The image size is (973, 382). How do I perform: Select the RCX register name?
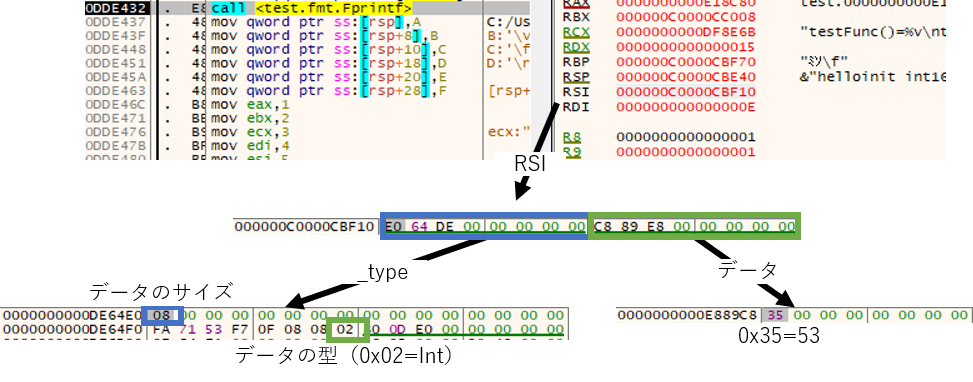point(575,31)
